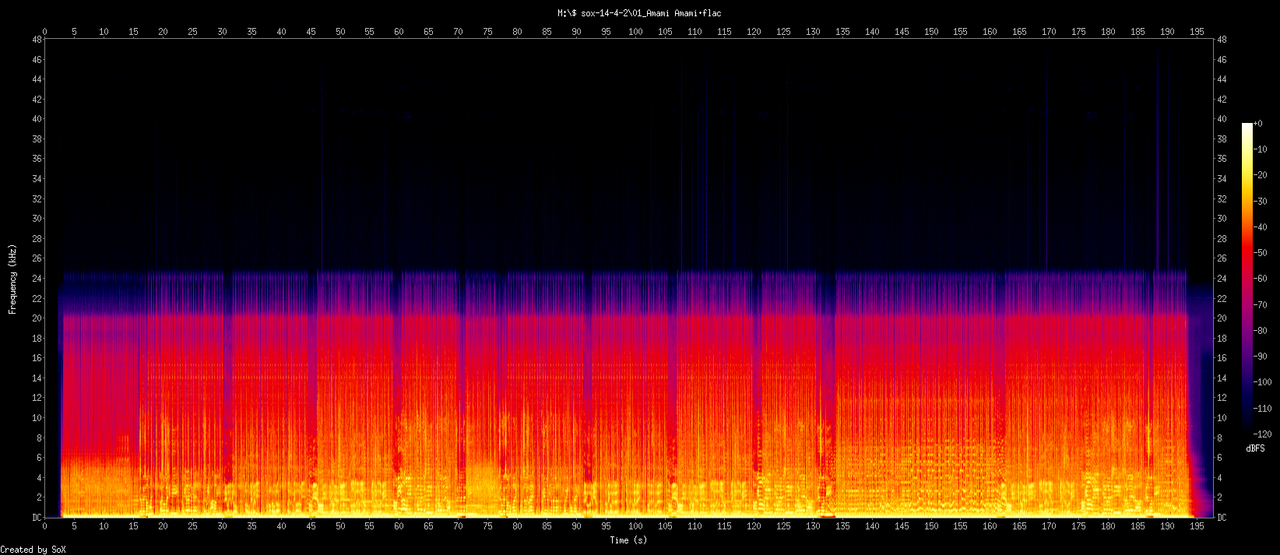The image size is (1280, 555).
Task: Select the '-100' value on dBFS legend
Action: coord(1263,384)
